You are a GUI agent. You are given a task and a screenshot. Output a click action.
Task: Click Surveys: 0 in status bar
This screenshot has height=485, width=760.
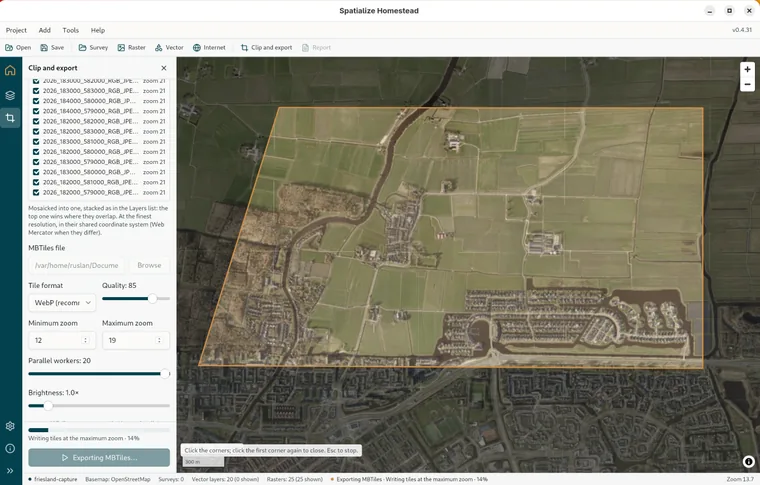171,479
